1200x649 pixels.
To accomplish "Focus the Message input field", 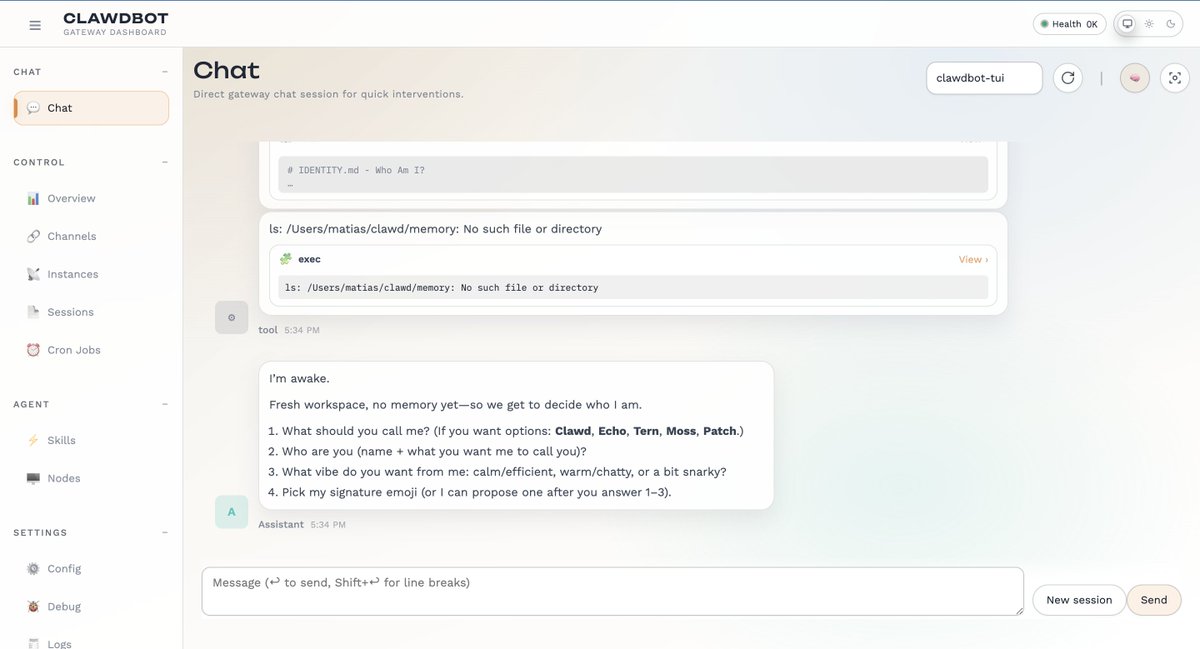I will (x=612, y=591).
